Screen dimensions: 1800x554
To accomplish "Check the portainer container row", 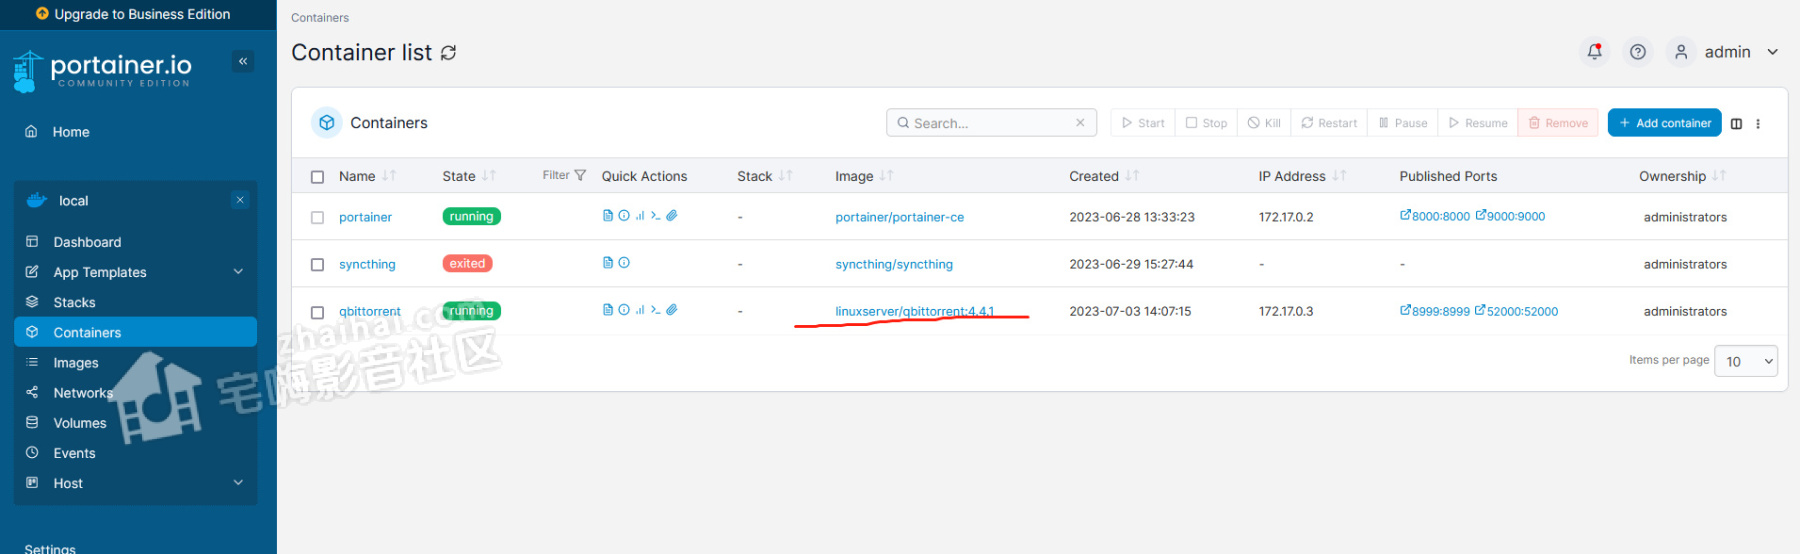I will pyautogui.click(x=318, y=218).
